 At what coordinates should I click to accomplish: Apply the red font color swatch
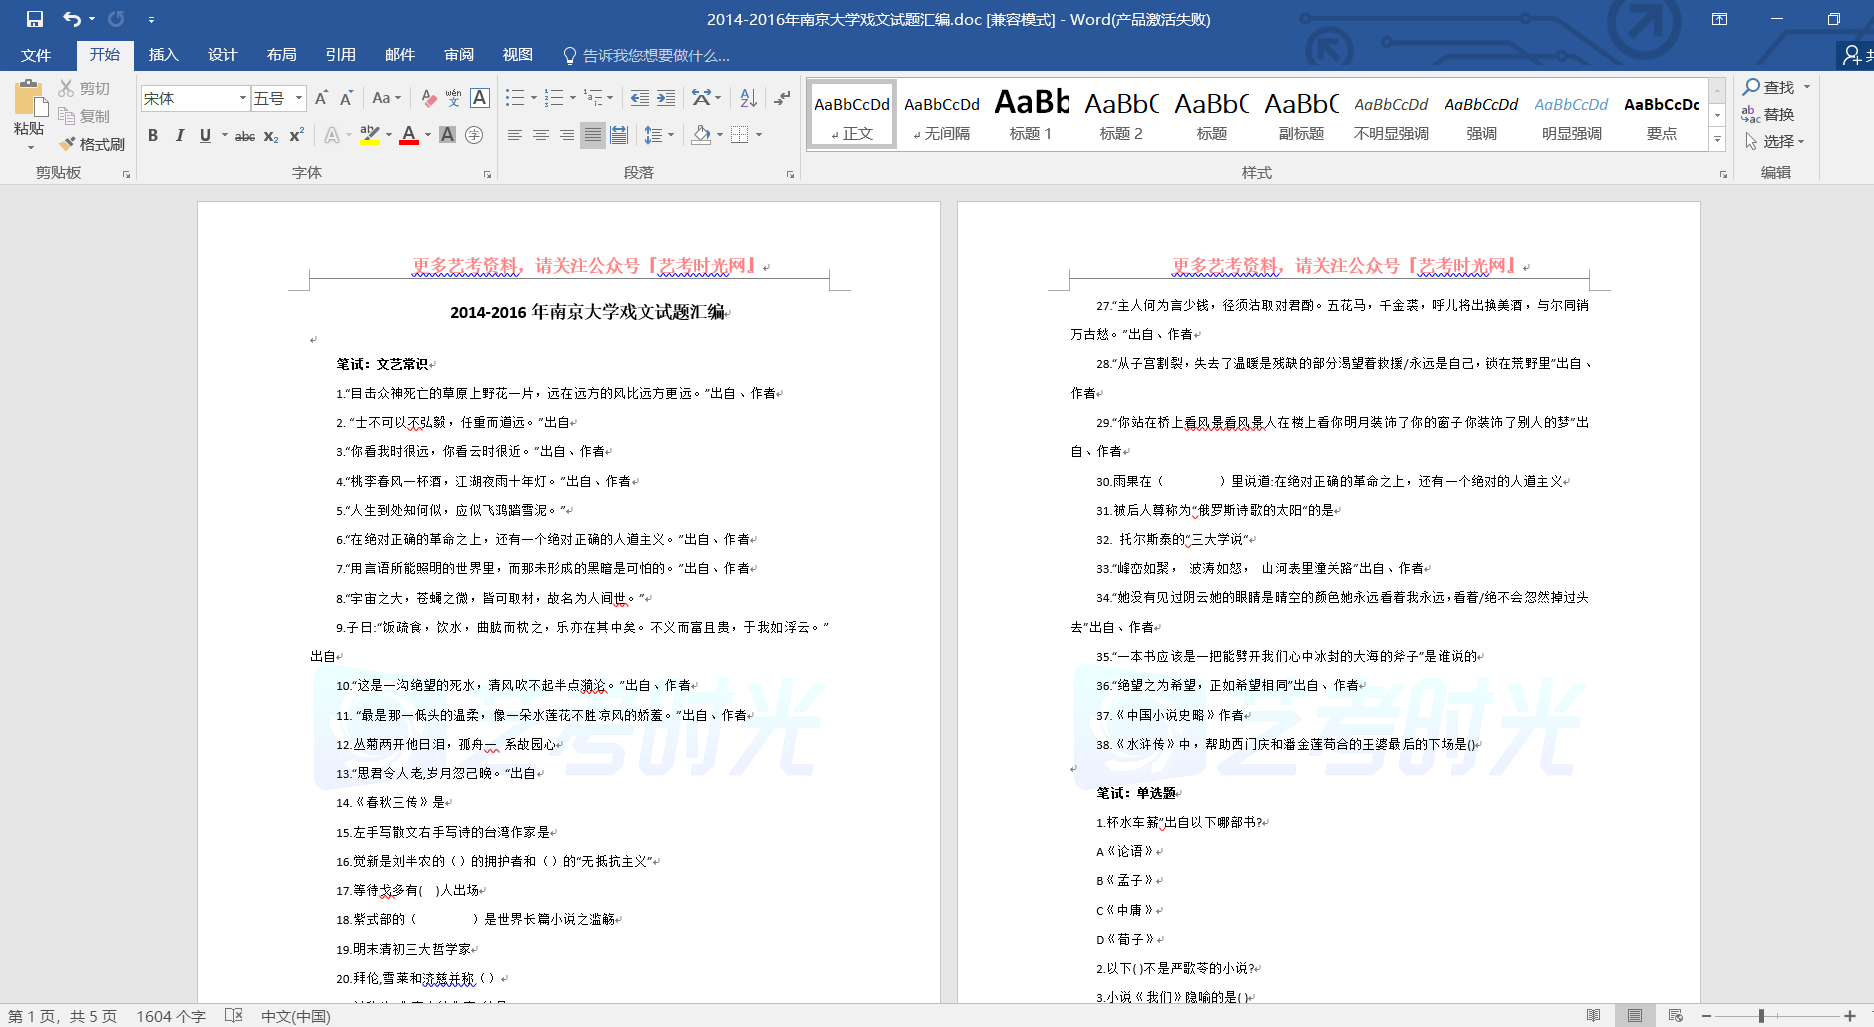pos(409,135)
